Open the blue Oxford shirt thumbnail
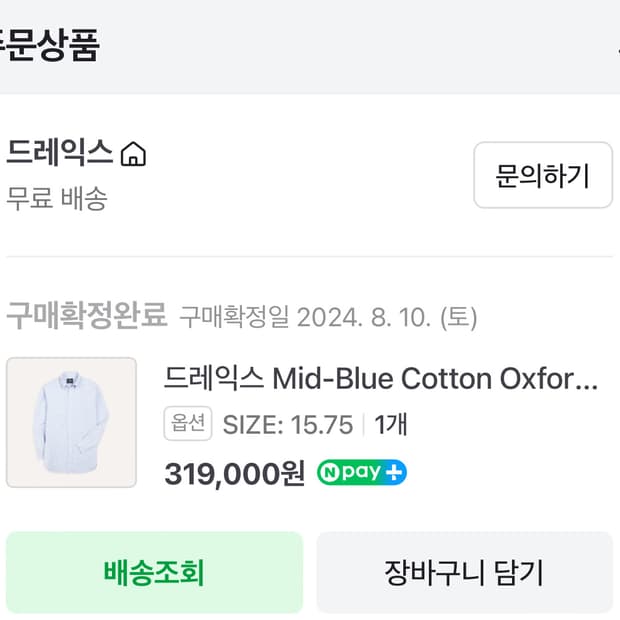 click(71, 422)
